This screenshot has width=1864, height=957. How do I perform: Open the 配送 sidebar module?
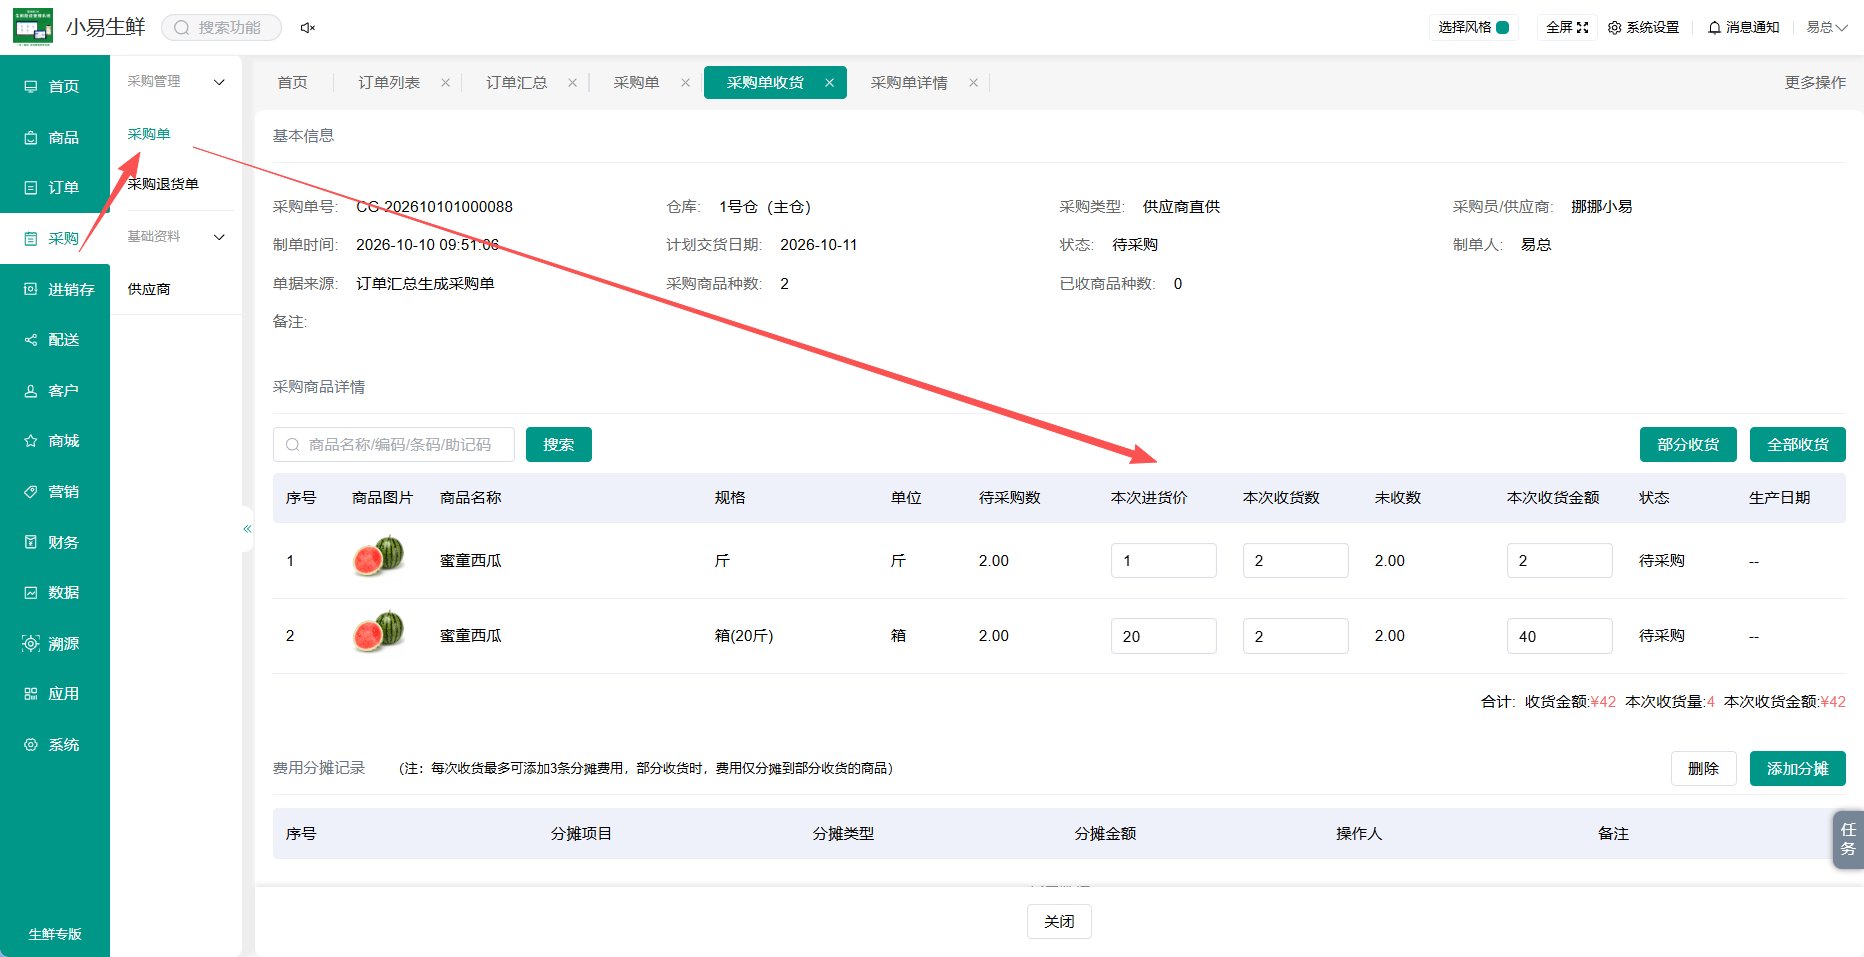pyautogui.click(x=55, y=339)
